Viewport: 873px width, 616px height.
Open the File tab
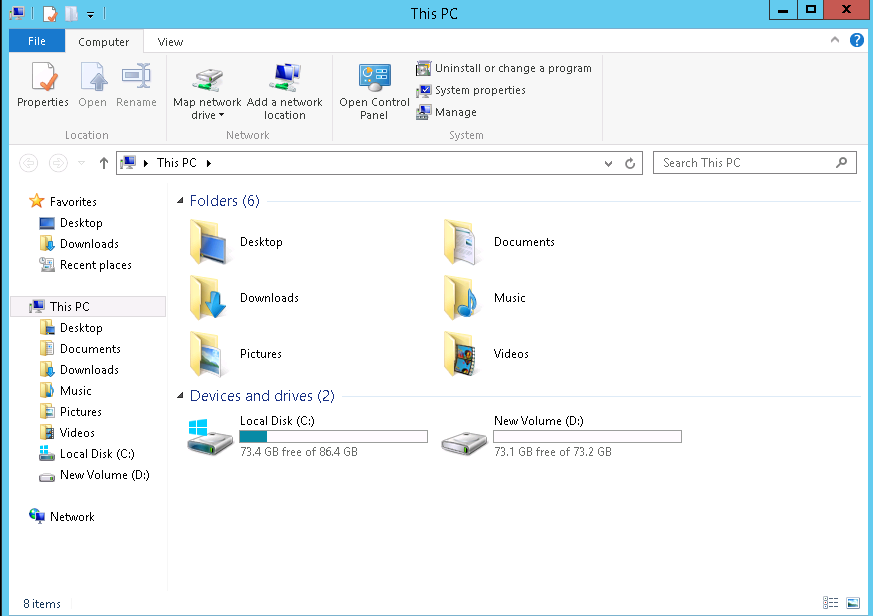point(37,41)
